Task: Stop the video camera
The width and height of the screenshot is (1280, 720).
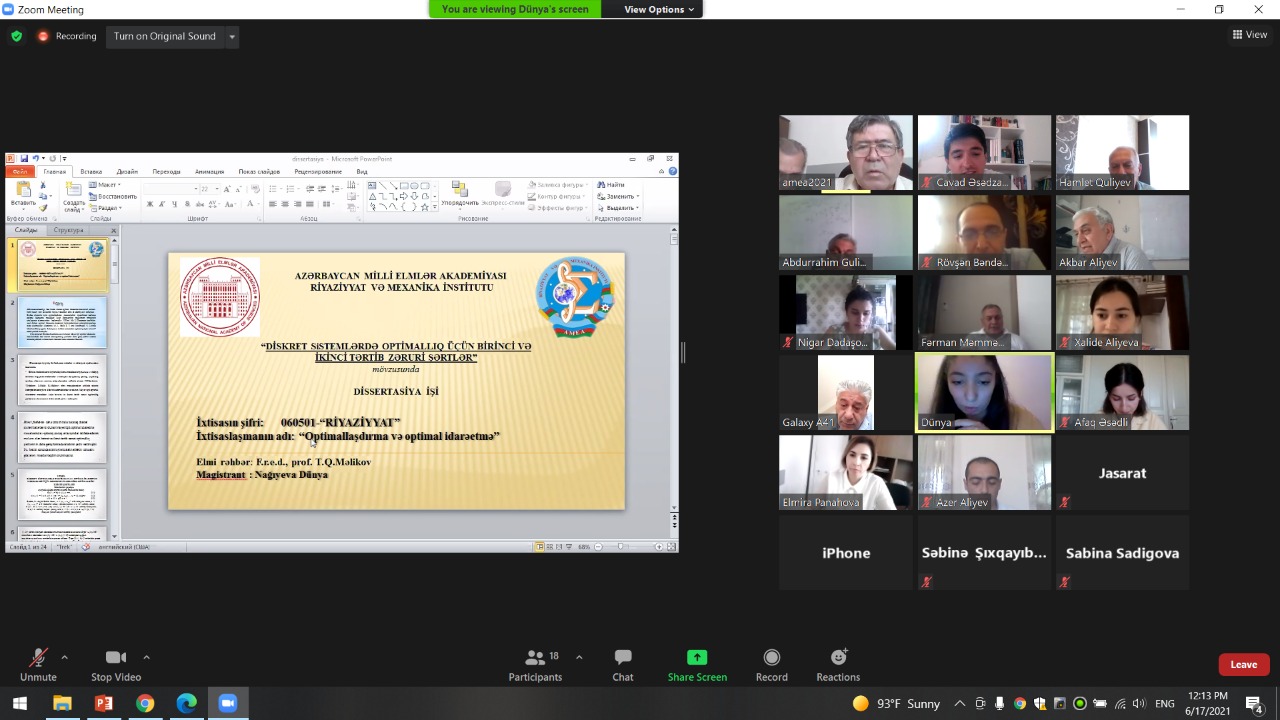Action: (x=115, y=664)
